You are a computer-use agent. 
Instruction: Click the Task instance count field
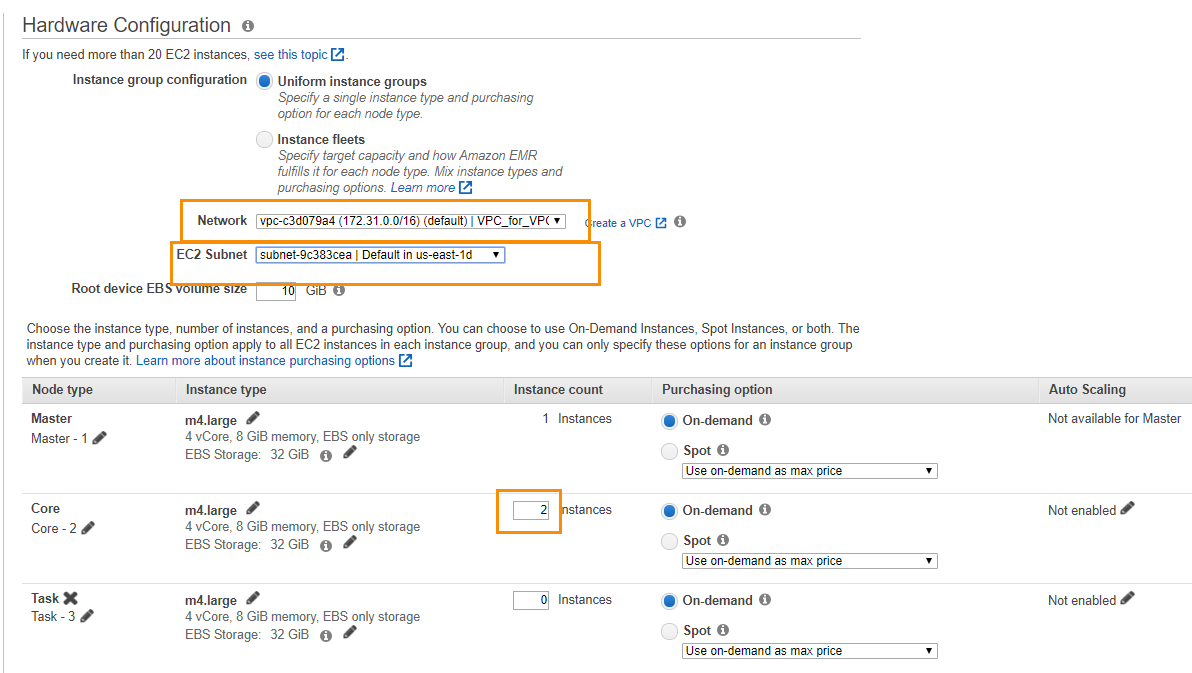531,600
